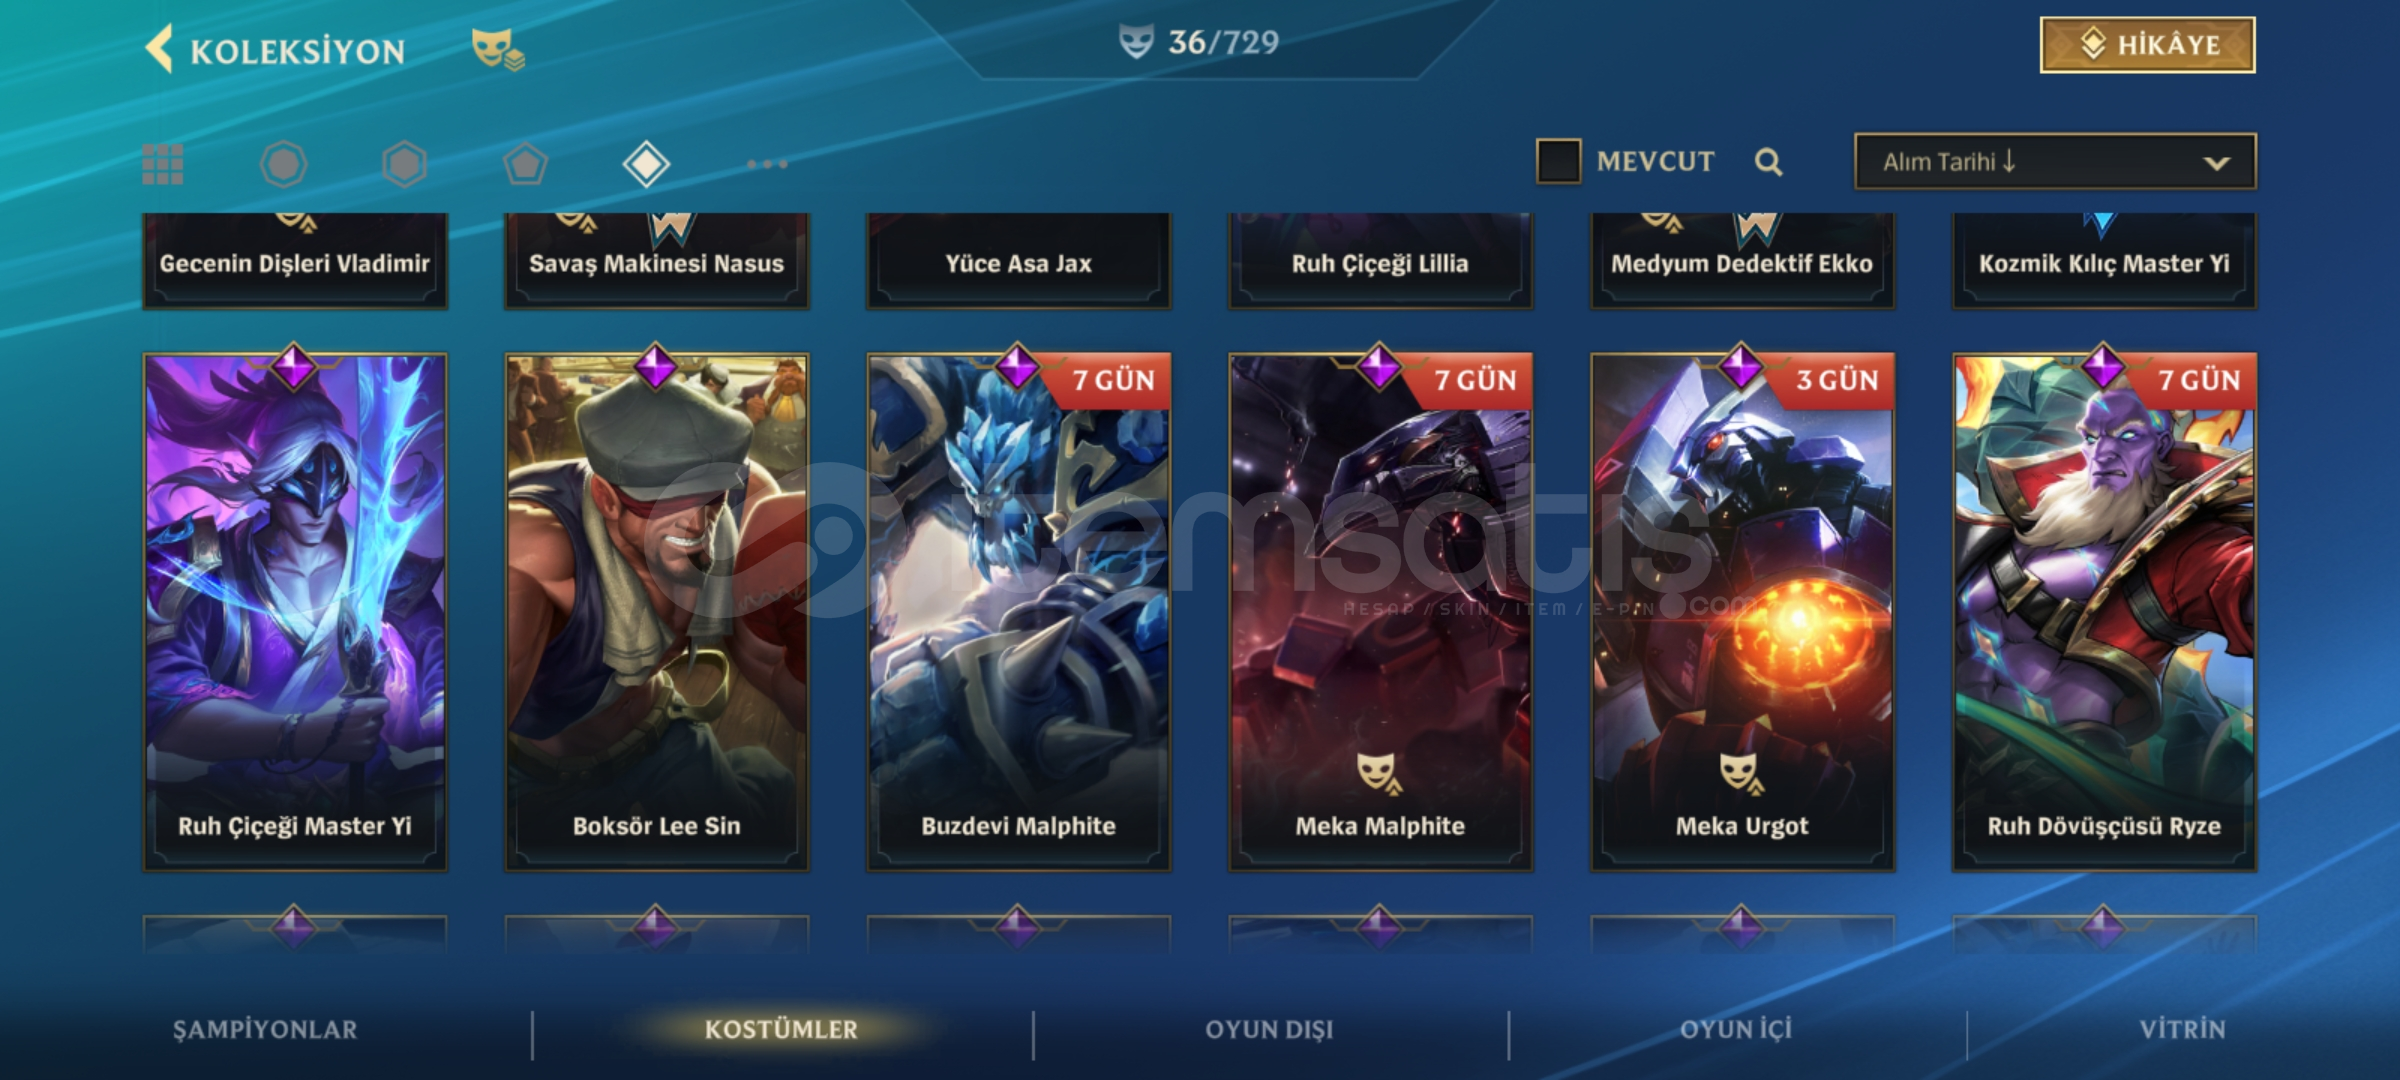Select the diamond rarity filter icon

(646, 164)
